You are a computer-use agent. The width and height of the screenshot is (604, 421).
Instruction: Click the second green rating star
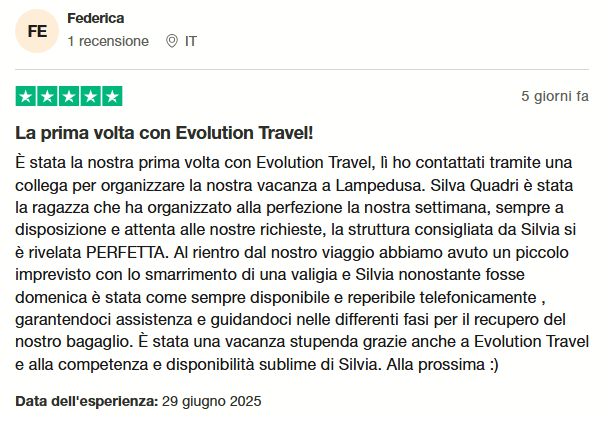[47, 97]
